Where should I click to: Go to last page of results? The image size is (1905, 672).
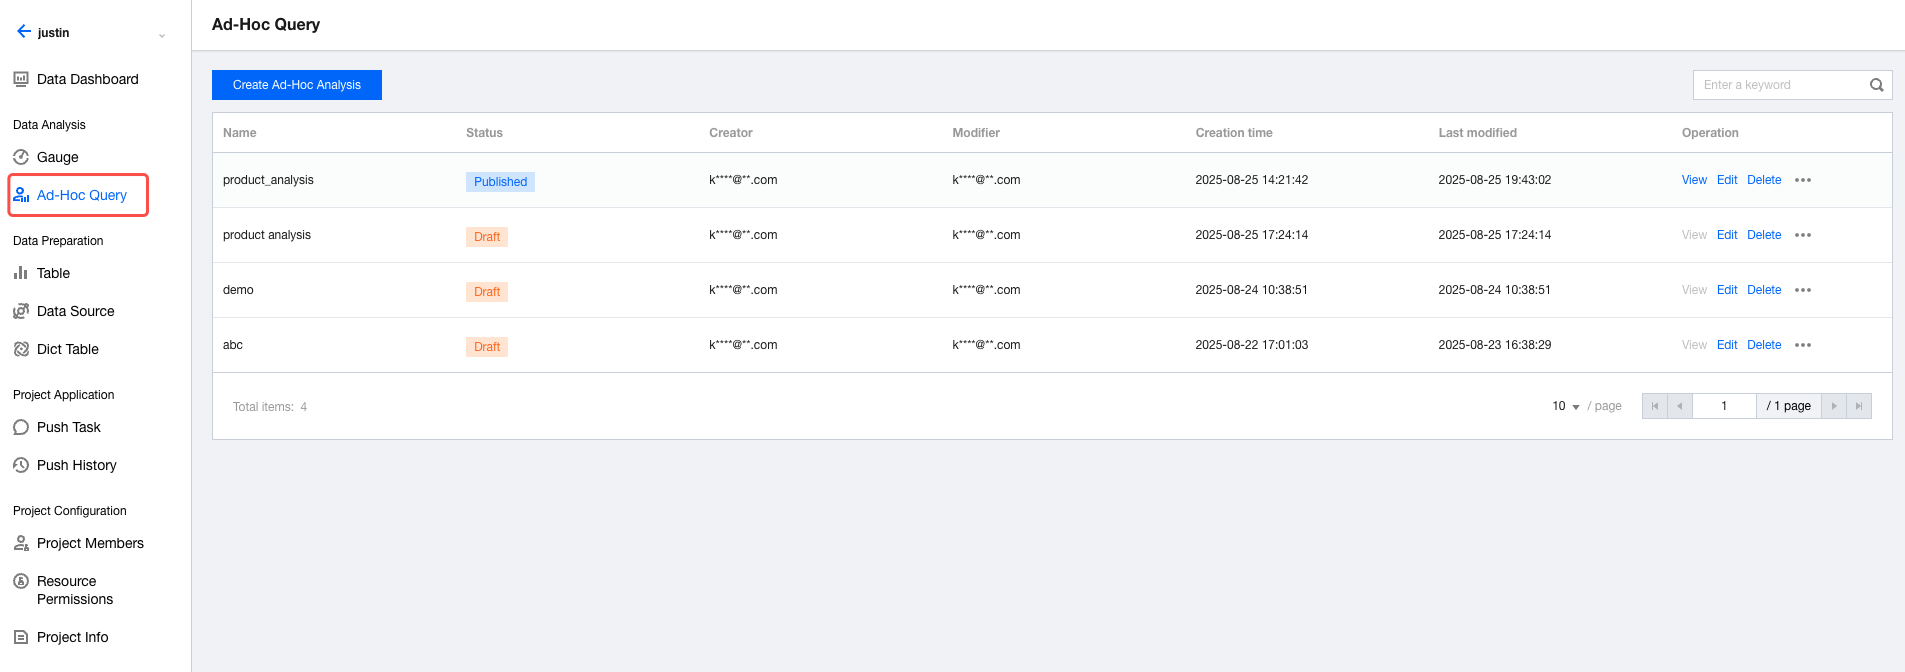pyautogui.click(x=1859, y=406)
